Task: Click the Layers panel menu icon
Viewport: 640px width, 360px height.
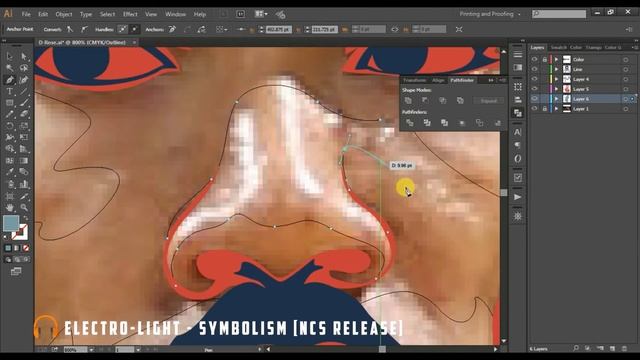Action: click(x=635, y=47)
